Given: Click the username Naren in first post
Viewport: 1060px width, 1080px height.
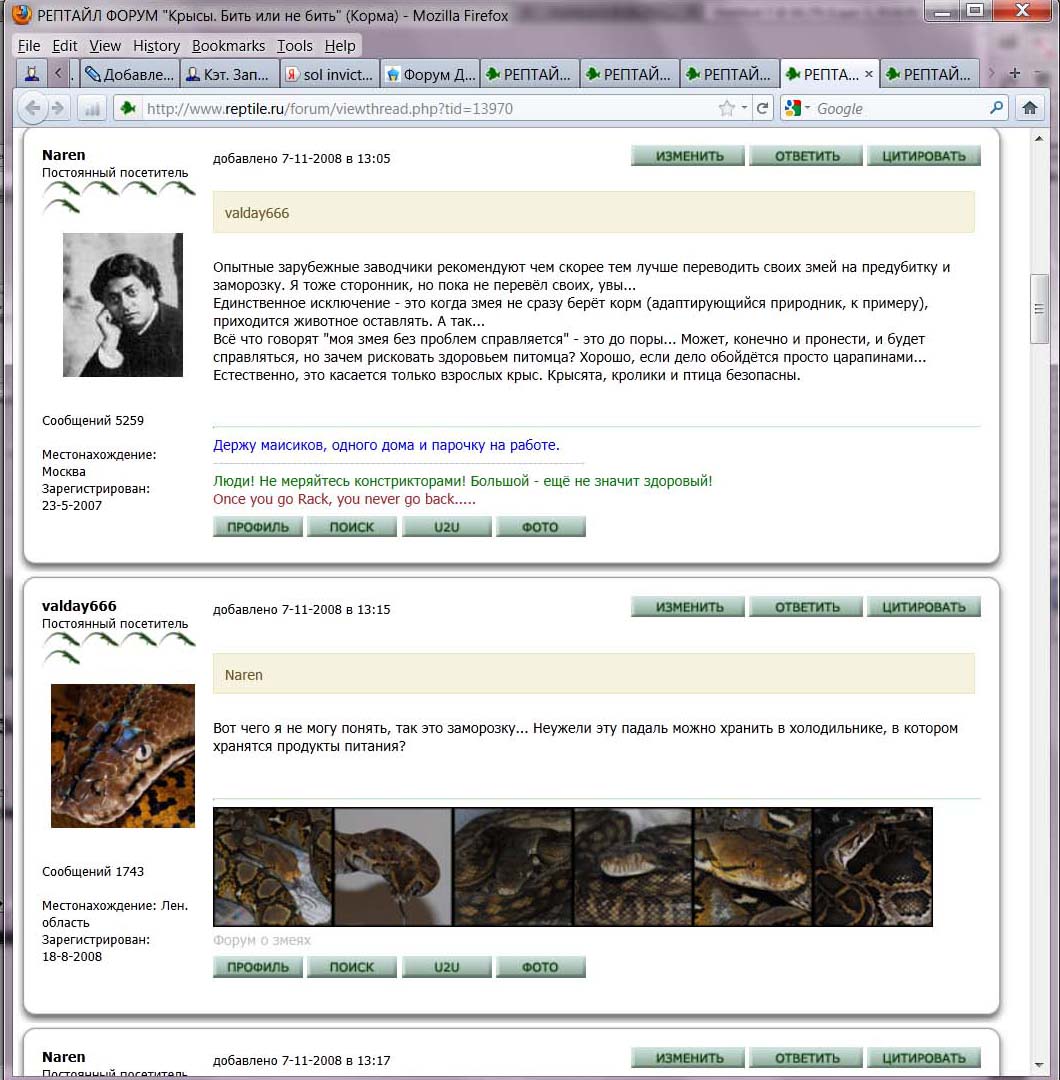Looking at the screenshot, I should (x=63, y=155).
